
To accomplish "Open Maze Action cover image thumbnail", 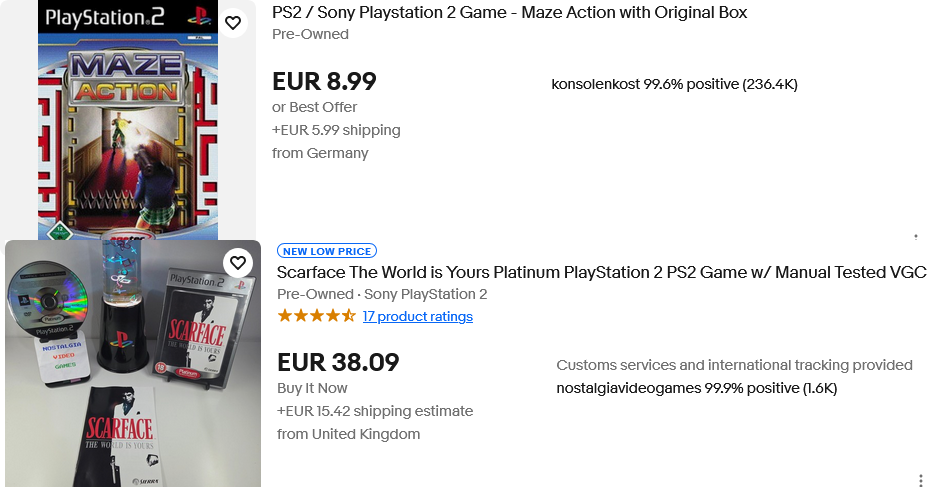I will click(x=126, y=120).
